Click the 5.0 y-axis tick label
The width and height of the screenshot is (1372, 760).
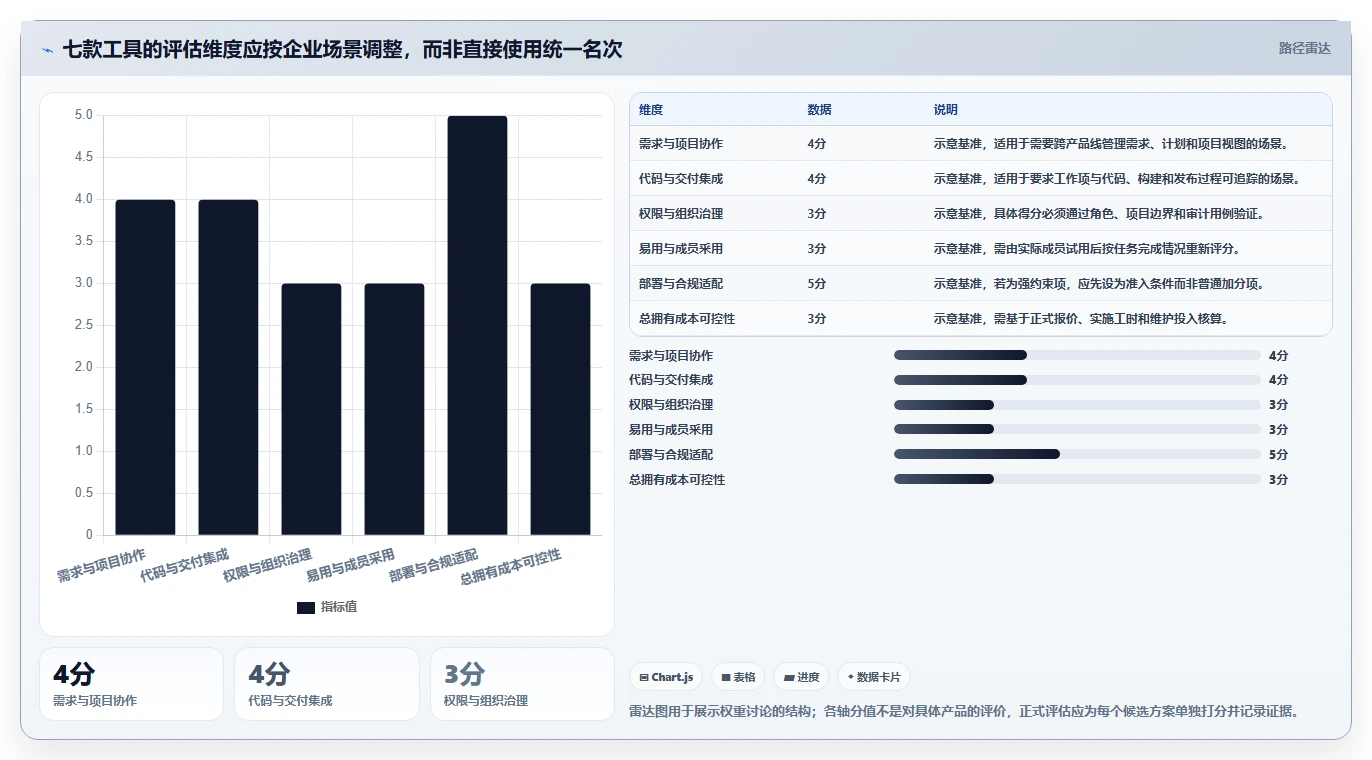tap(83, 115)
